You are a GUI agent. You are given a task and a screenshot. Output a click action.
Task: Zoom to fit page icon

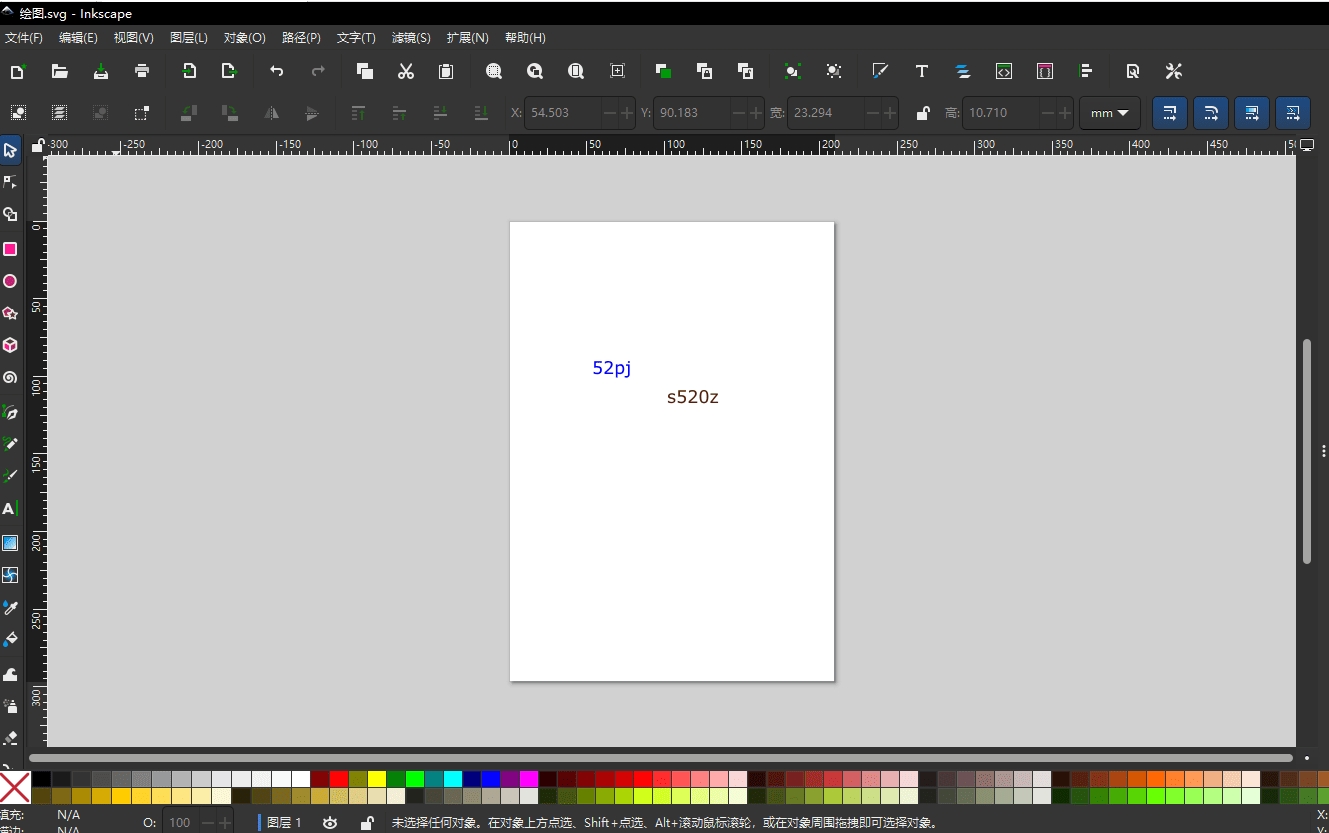pos(576,71)
